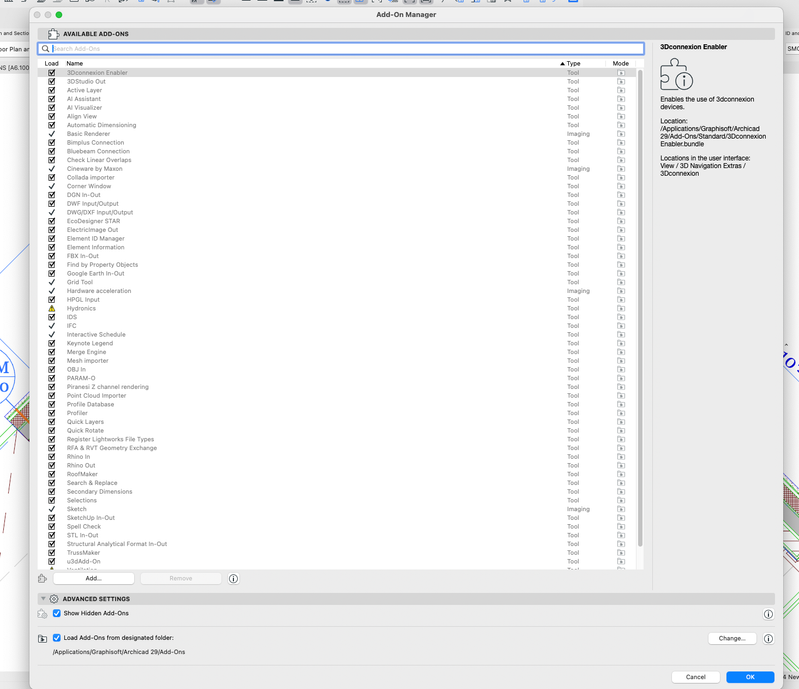
Task: Sort add-ons by the Name column header
Action: (x=74, y=63)
